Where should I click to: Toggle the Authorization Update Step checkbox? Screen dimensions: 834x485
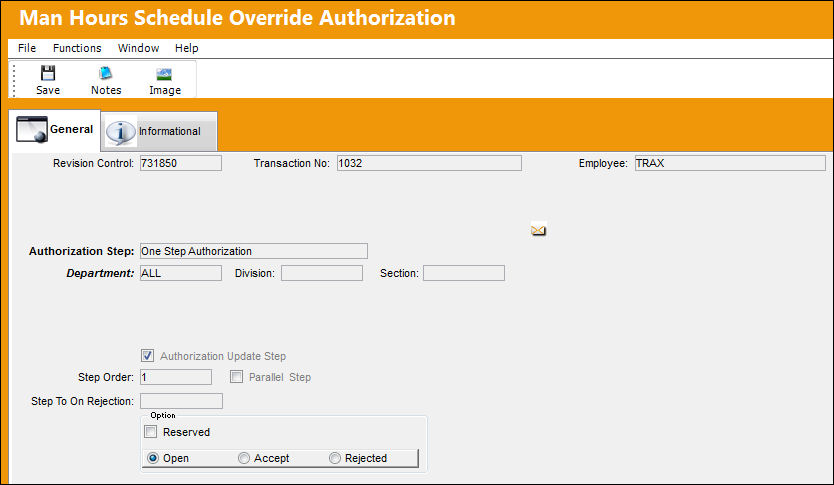click(x=147, y=356)
